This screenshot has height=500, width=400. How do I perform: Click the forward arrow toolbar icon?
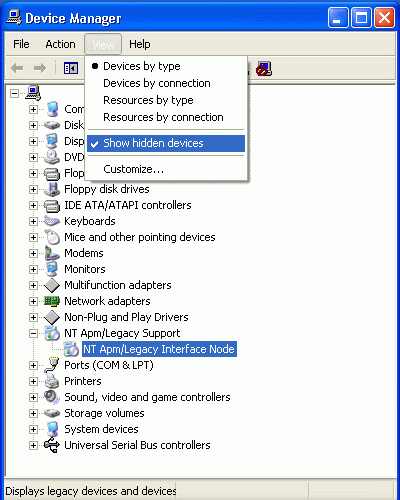coord(40,69)
